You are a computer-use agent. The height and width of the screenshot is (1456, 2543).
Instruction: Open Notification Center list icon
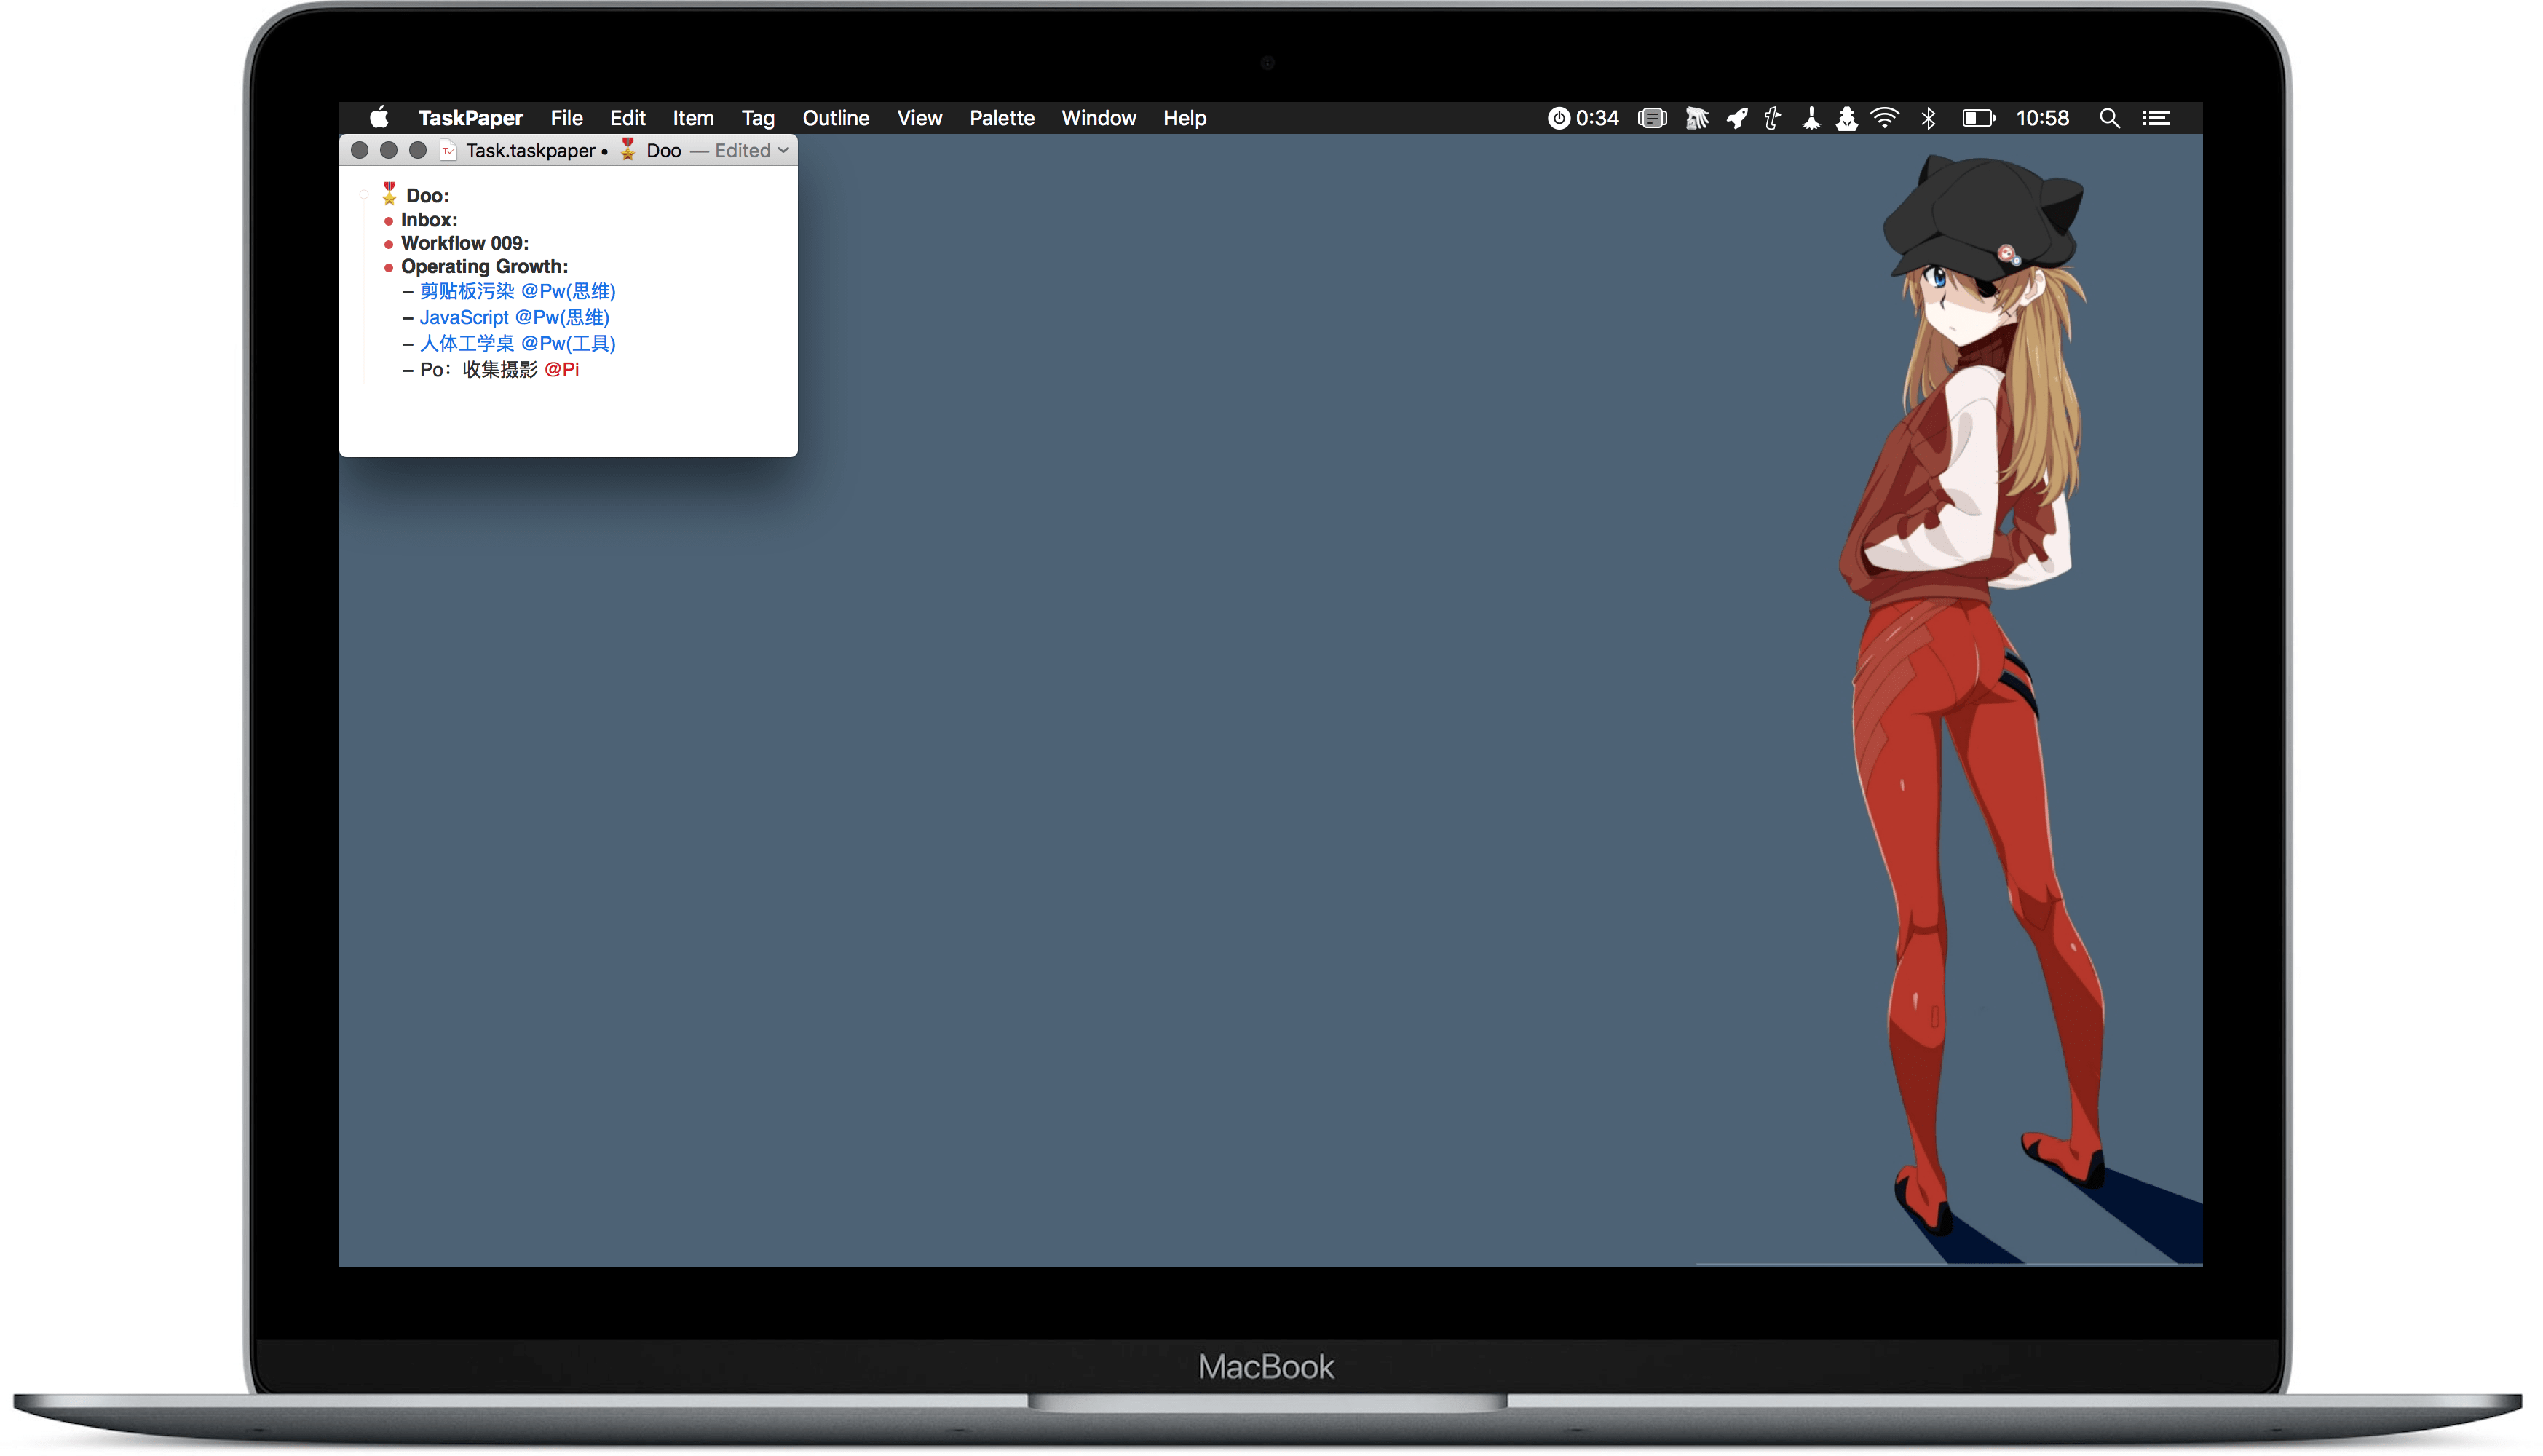(x=2155, y=118)
